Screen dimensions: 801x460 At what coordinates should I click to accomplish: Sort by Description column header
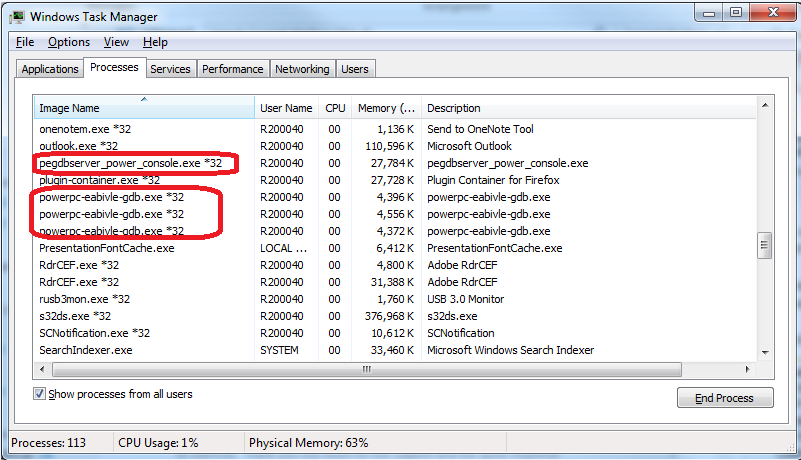(x=588, y=108)
